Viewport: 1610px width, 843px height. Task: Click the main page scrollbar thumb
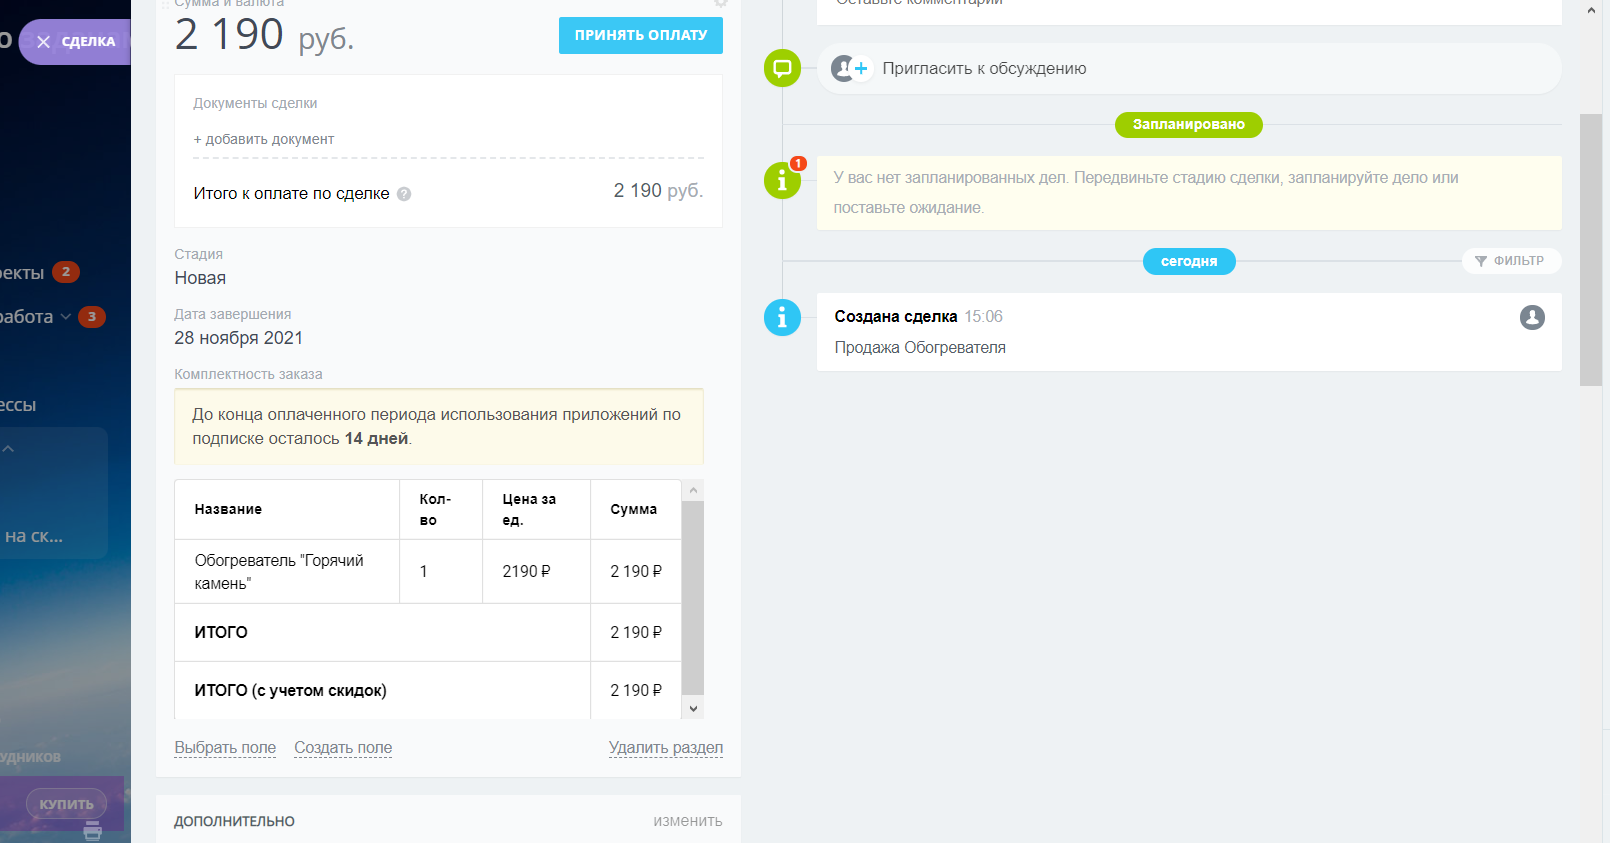(1591, 250)
